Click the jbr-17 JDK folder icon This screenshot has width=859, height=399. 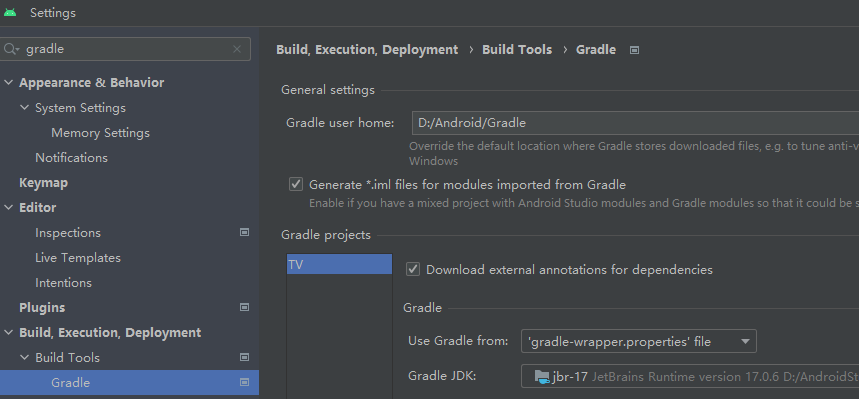(542, 377)
